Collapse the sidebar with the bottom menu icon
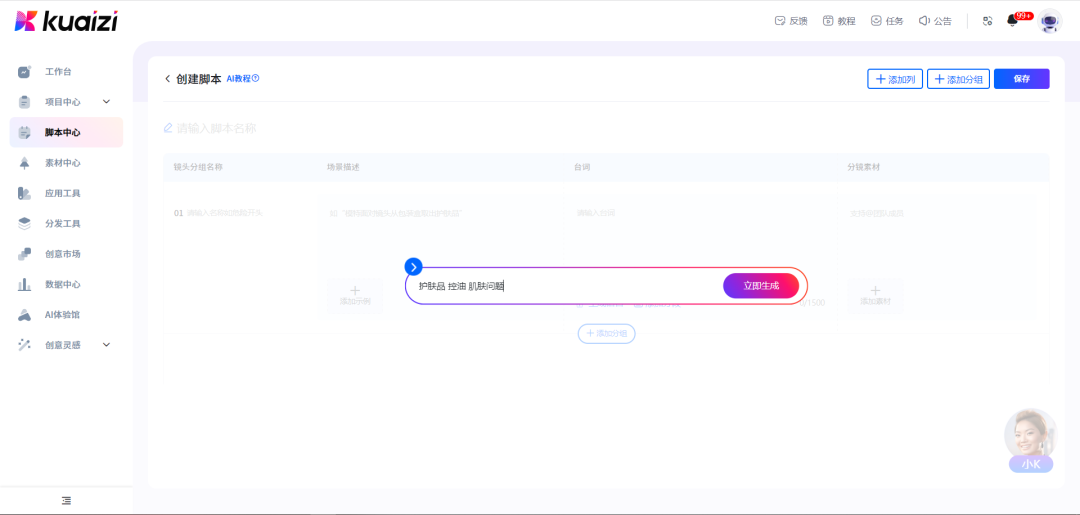 (66, 501)
